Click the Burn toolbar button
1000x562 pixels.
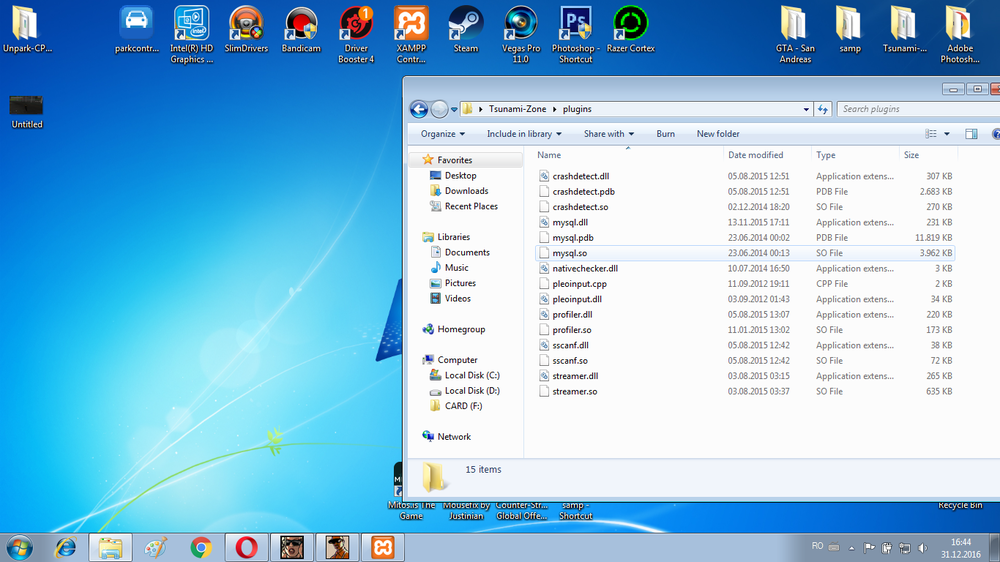coord(665,134)
